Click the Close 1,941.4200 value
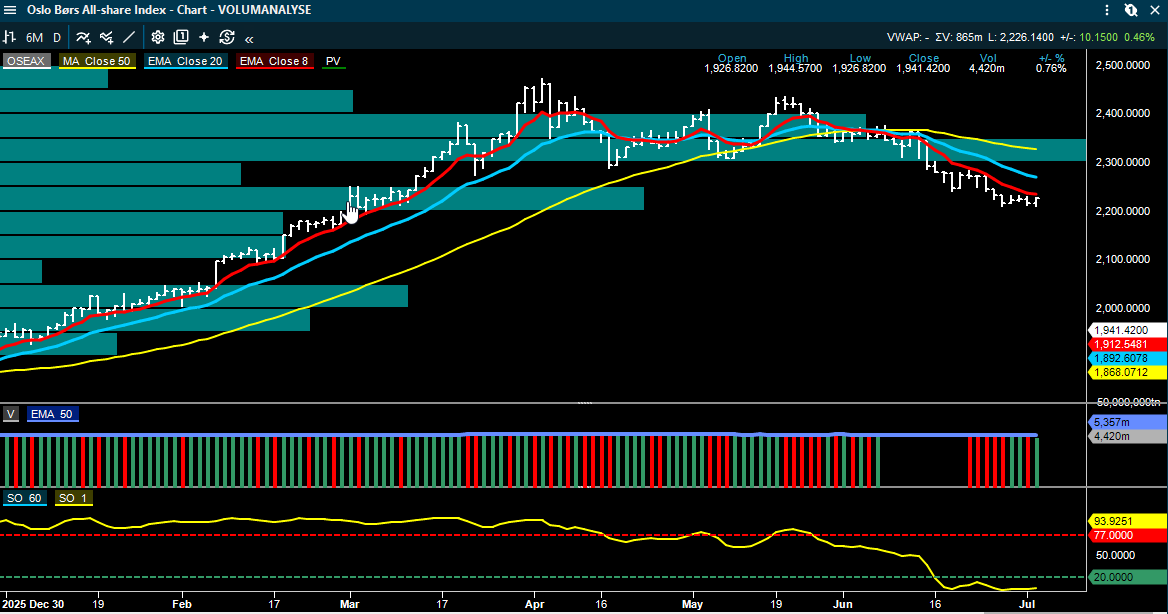 (923, 69)
